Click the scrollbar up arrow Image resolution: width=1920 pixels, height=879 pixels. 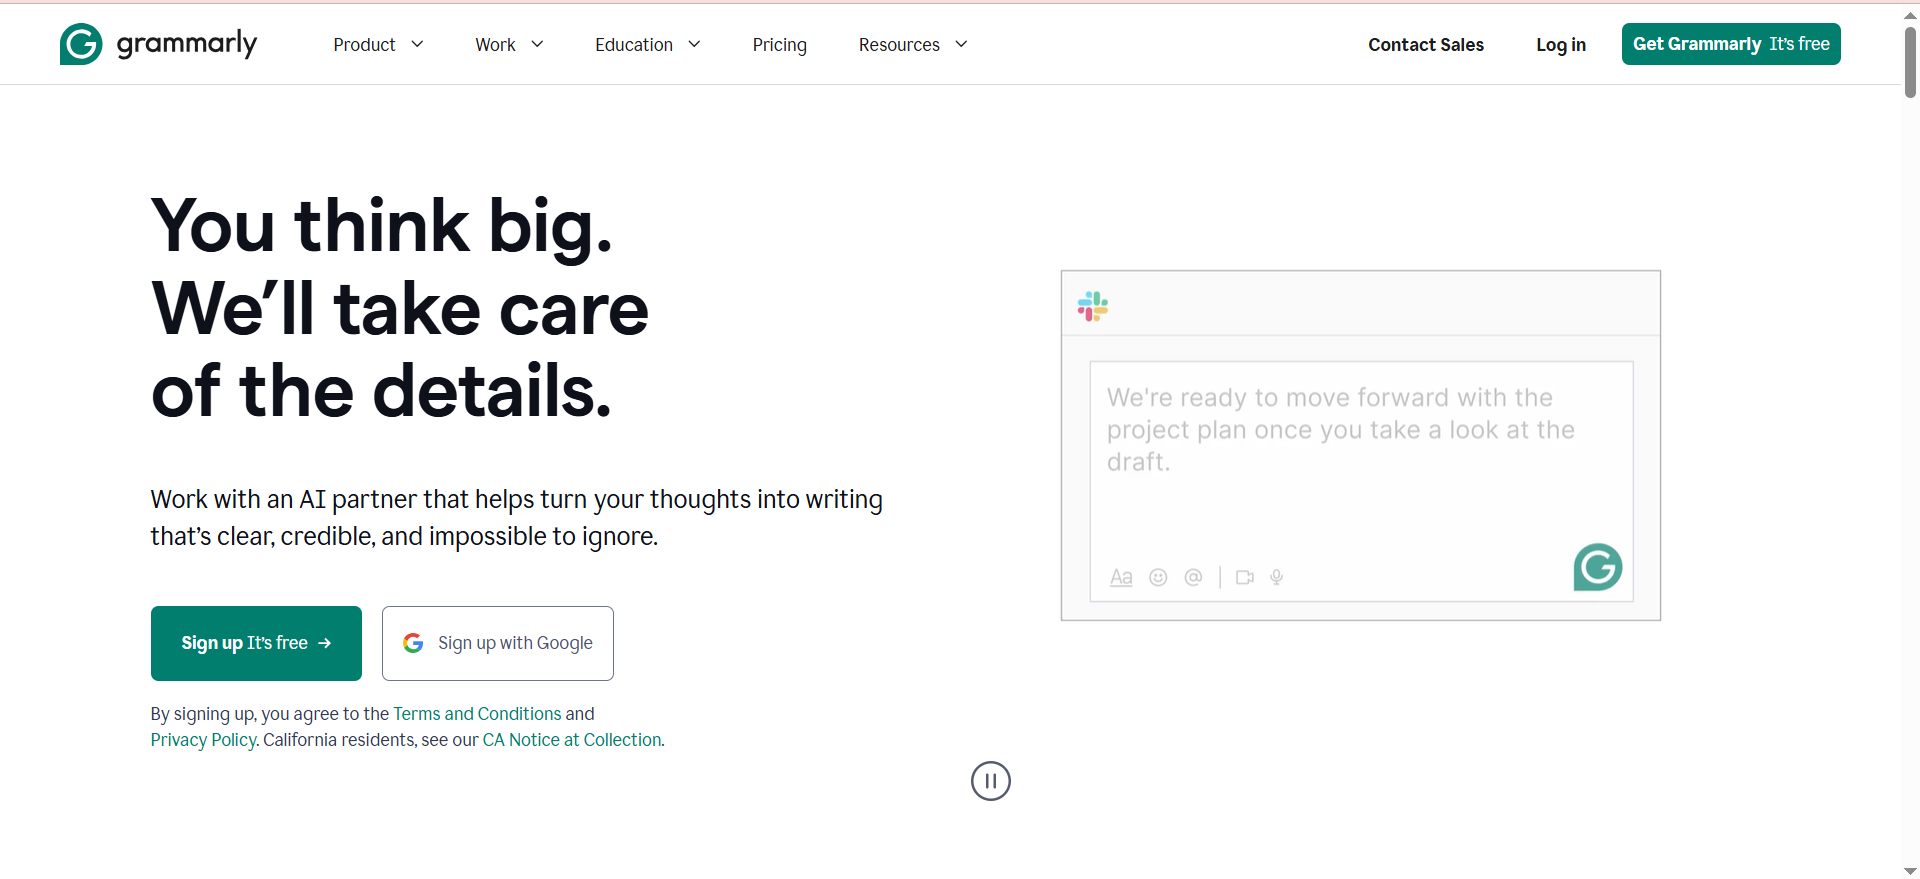pyautogui.click(x=1910, y=14)
